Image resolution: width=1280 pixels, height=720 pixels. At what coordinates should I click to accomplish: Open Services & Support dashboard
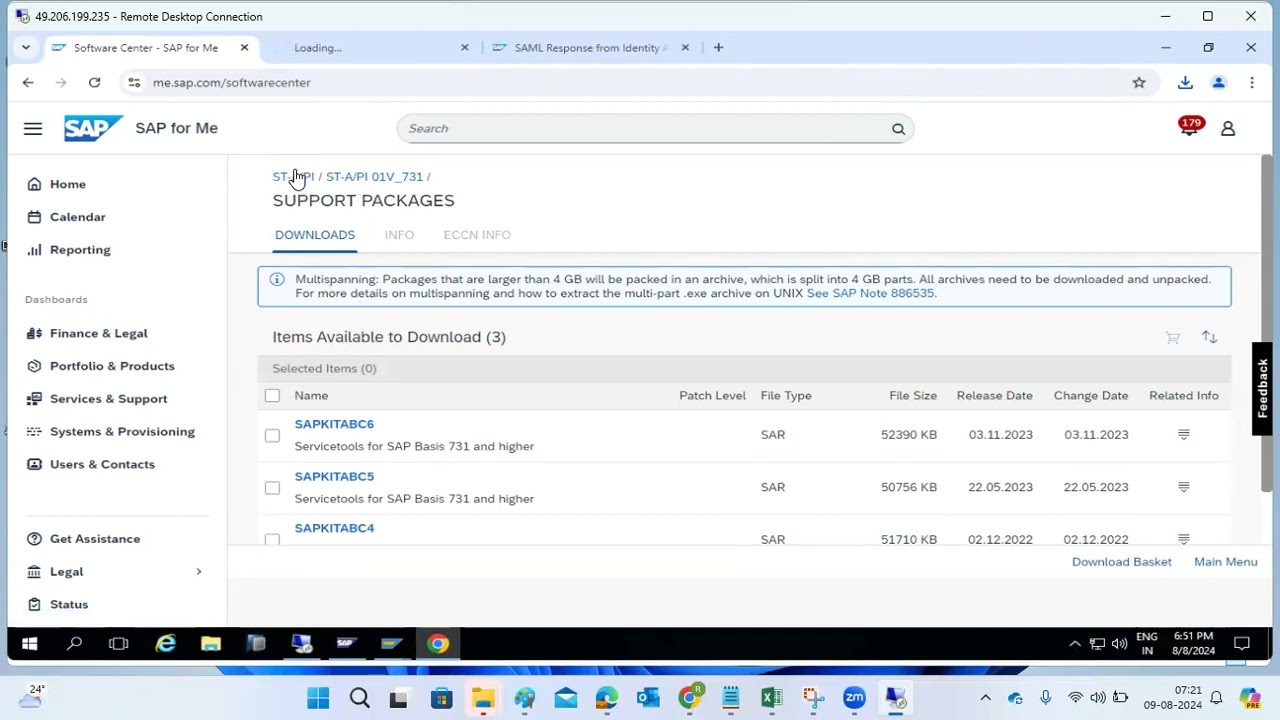pyautogui.click(x=108, y=399)
